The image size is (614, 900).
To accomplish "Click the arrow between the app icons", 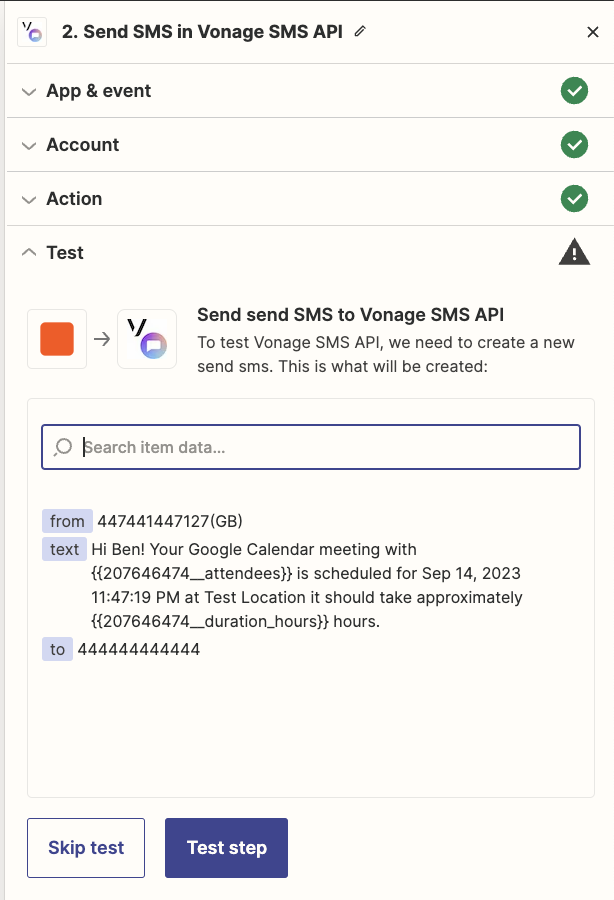I will (x=102, y=339).
